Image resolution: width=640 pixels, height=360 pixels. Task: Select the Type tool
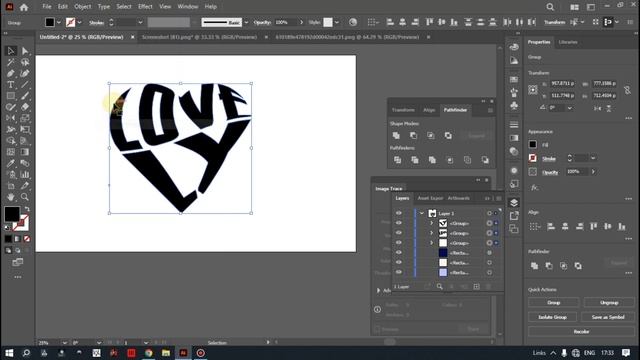pyautogui.click(x=11, y=85)
